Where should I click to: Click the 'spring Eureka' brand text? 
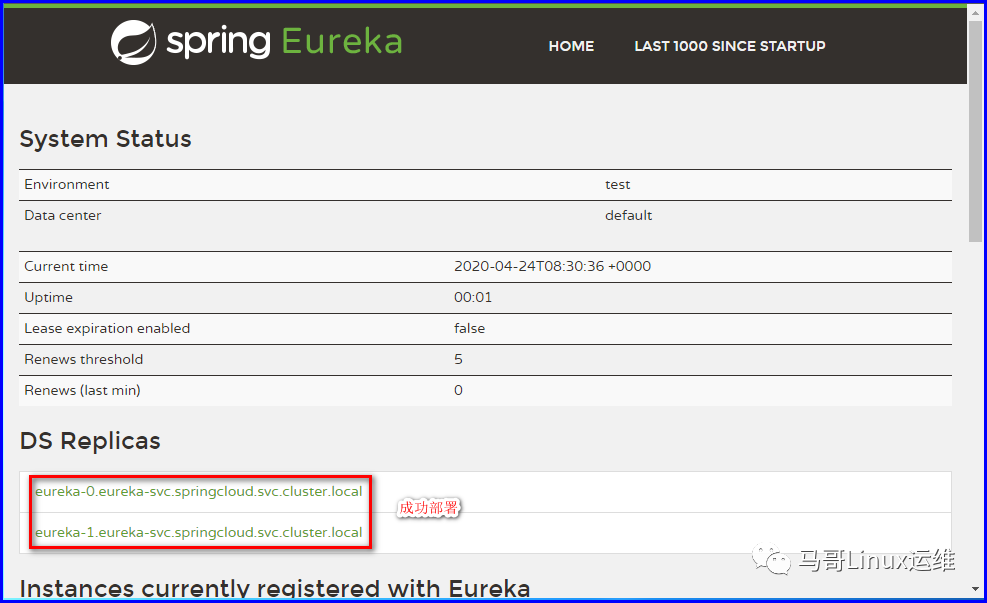[x=284, y=42]
